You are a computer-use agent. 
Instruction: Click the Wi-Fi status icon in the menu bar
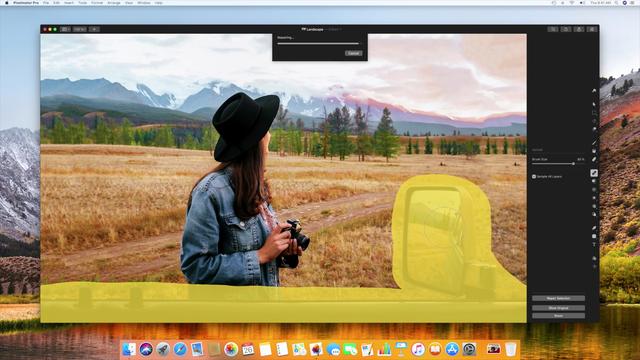[x=572, y=3]
